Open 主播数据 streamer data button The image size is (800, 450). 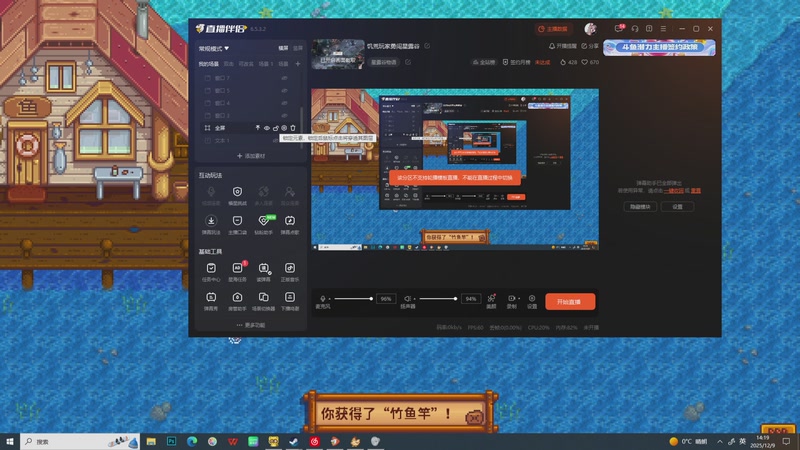tap(553, 29)
